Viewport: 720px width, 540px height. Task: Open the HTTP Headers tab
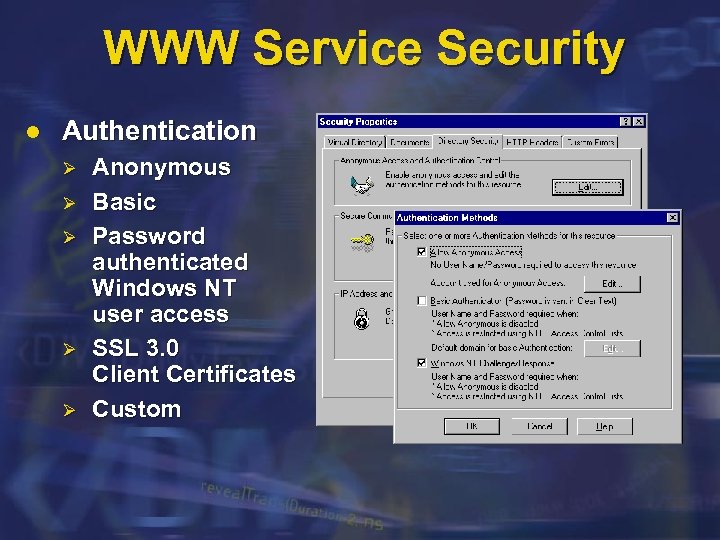(532, 142)
